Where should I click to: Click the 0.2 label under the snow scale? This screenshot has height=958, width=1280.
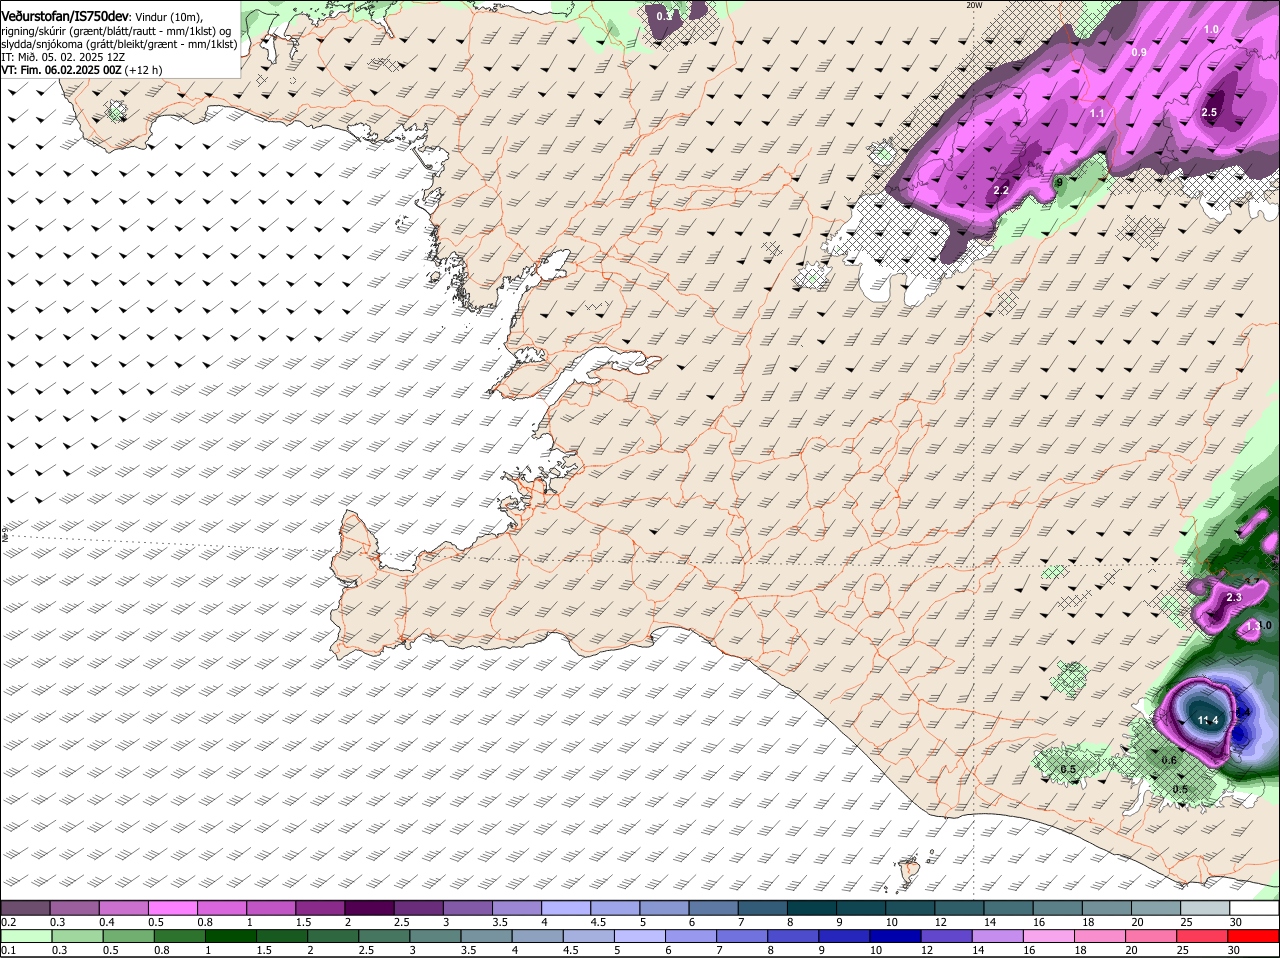(x=7, y=921)
